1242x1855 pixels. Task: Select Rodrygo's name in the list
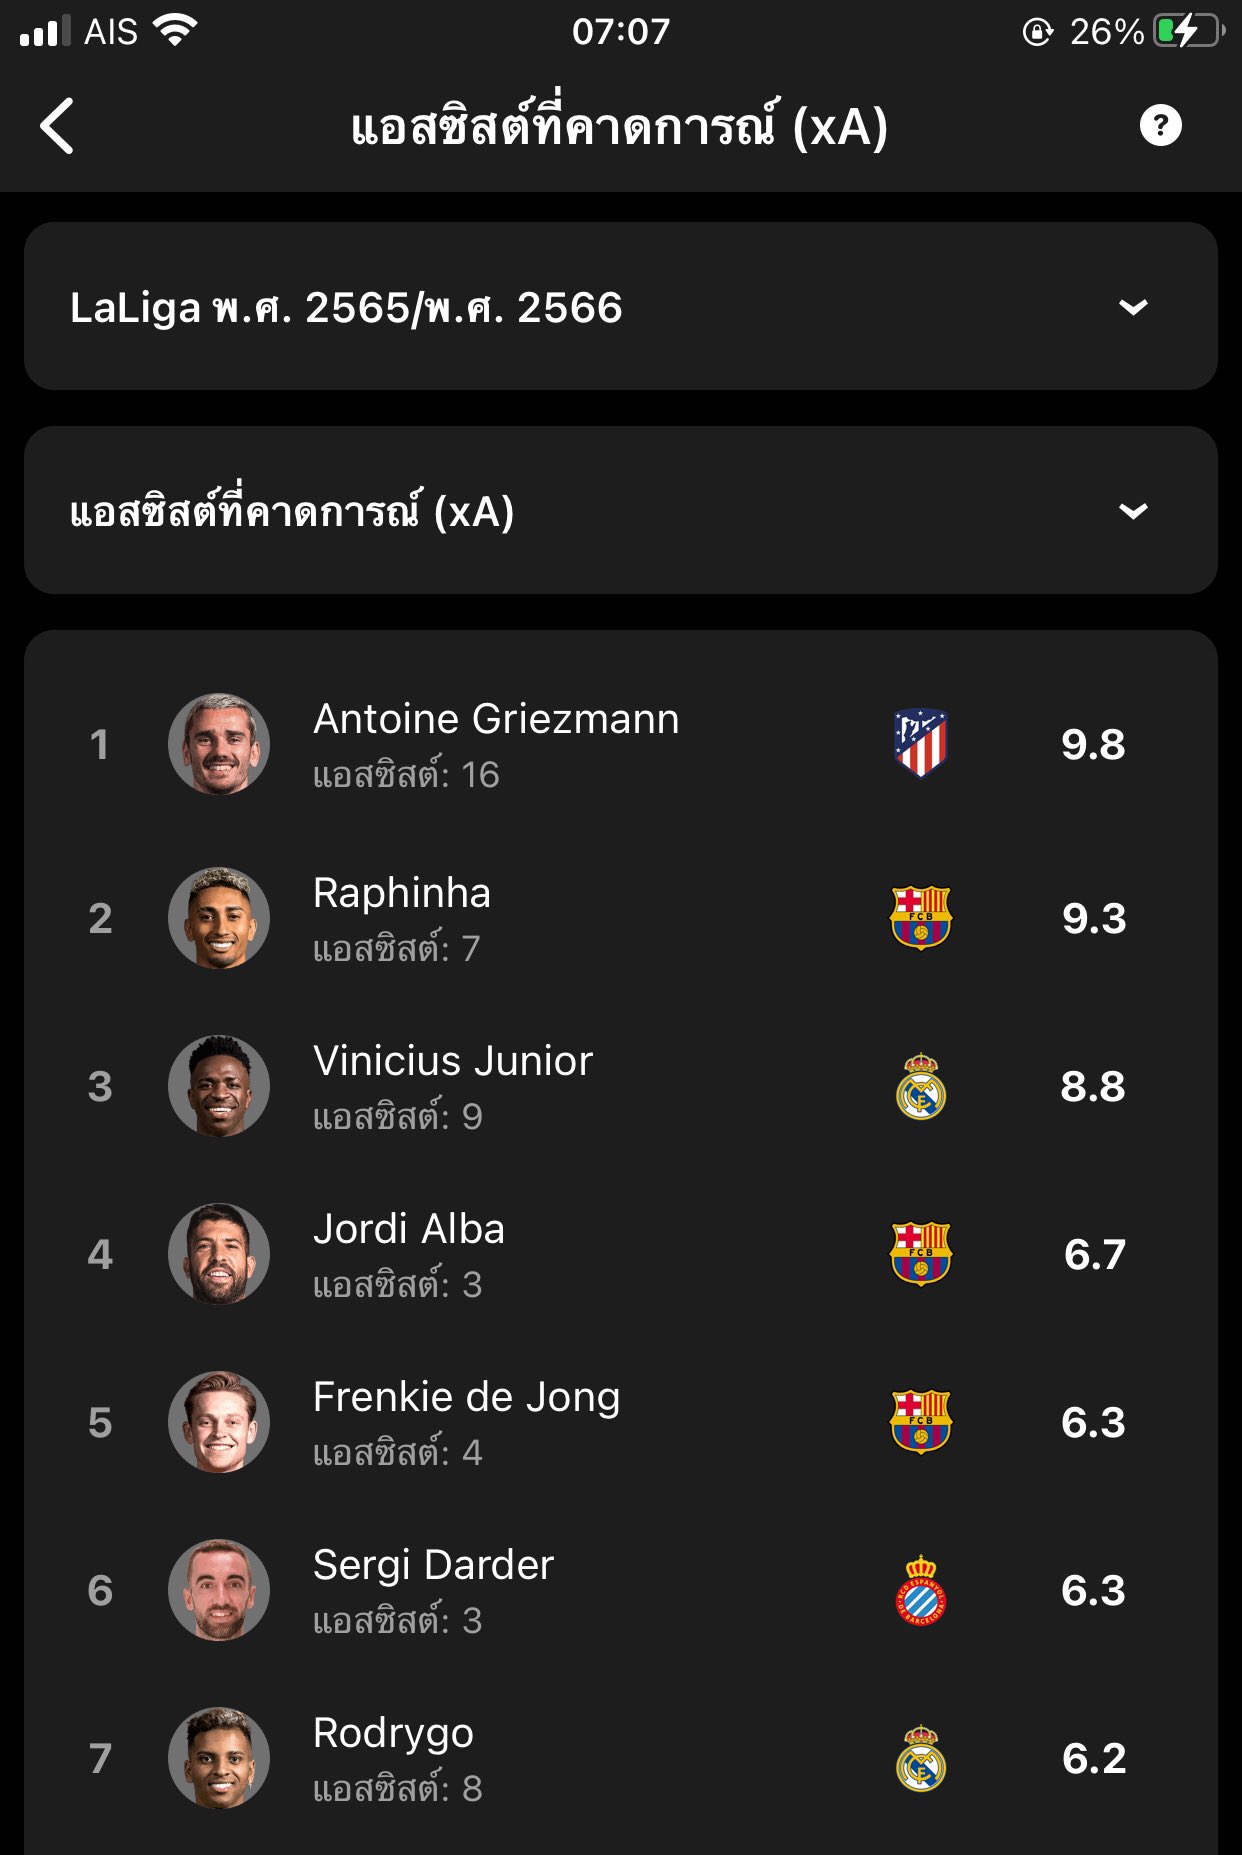pos(393,1734)
